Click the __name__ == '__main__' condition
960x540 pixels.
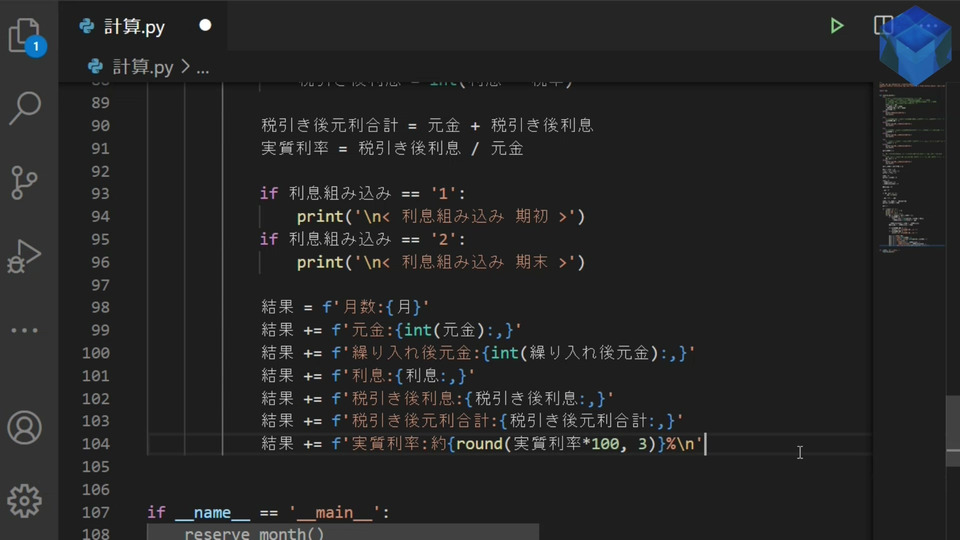pos(274,512)
